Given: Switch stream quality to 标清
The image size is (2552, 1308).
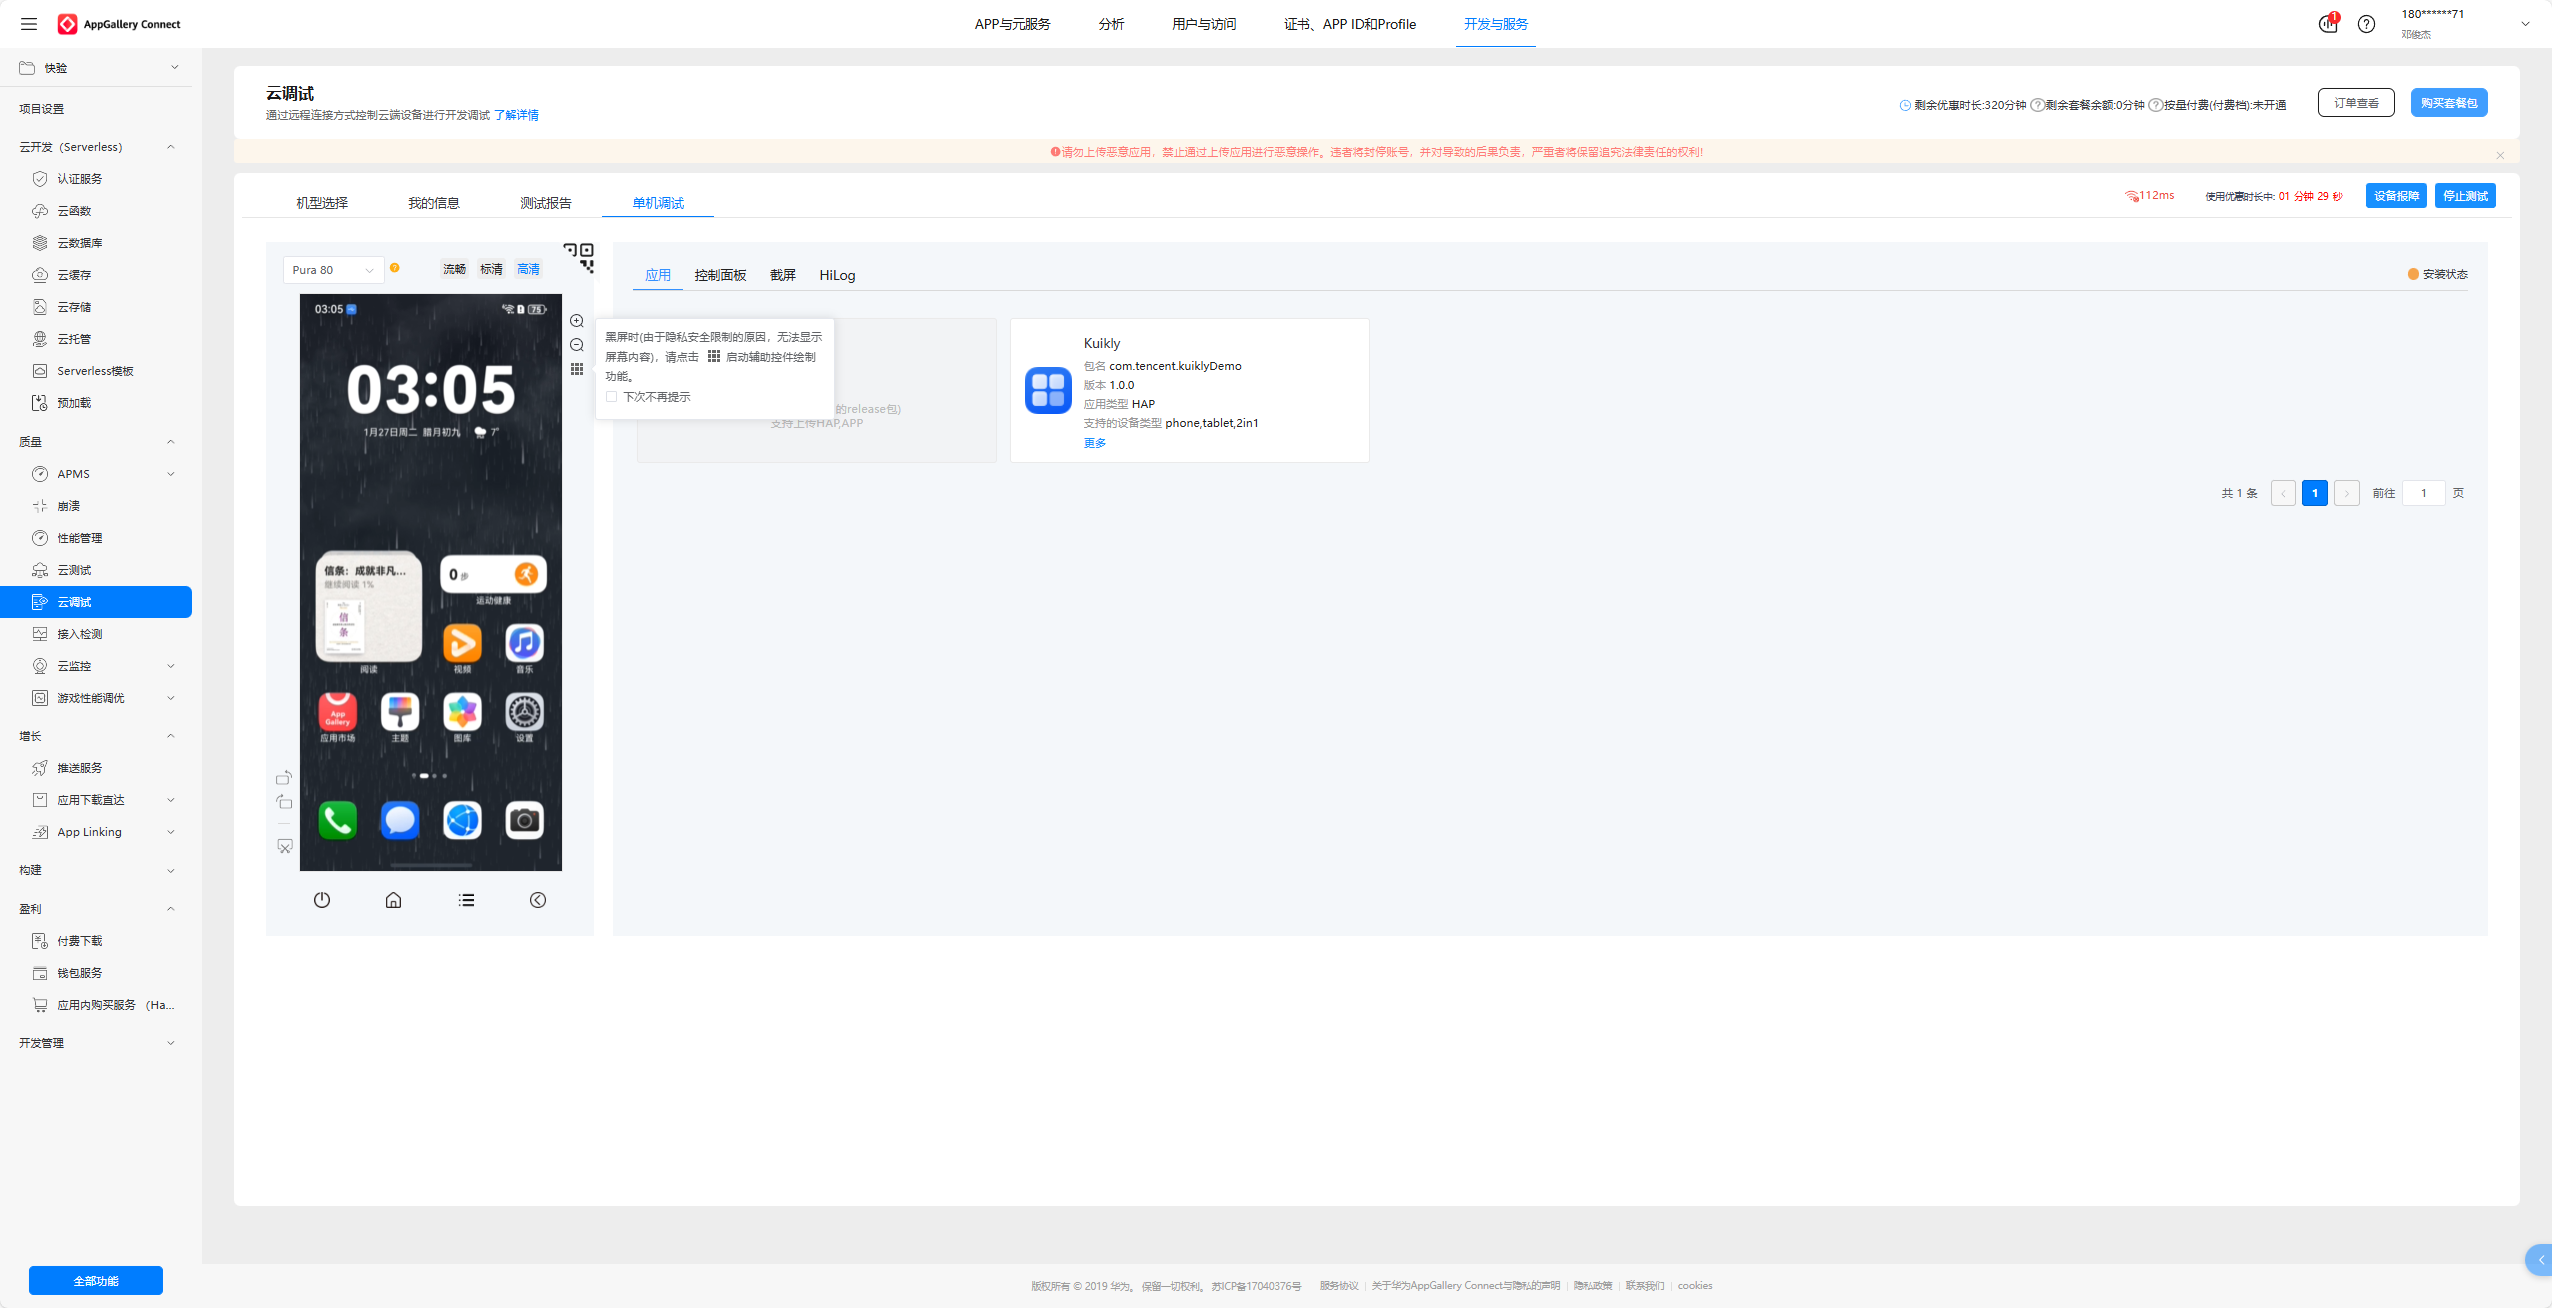Looking at the screenshot, I should (491, 269).
